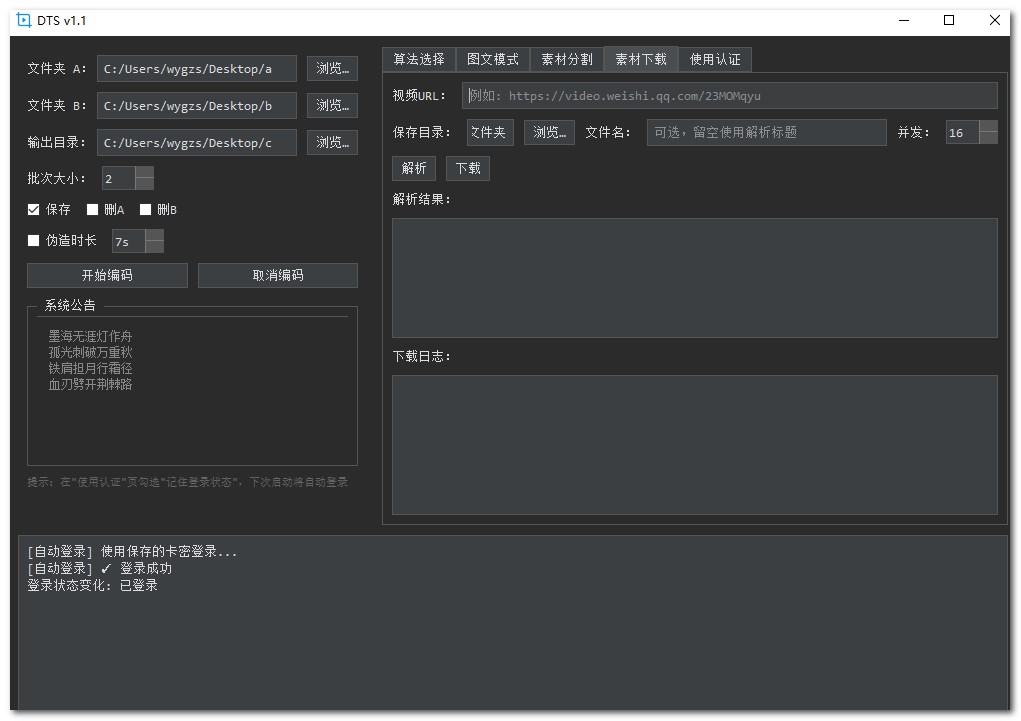Switch to the 算法选择 tab
The image size is (1021, 721).
[418, 60]
